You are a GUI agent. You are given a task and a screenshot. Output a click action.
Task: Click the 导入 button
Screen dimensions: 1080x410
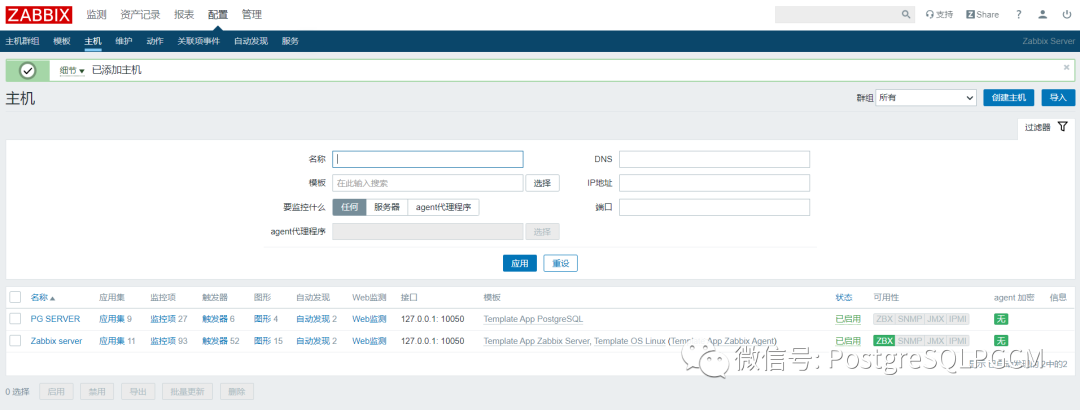coord(1058,98)
